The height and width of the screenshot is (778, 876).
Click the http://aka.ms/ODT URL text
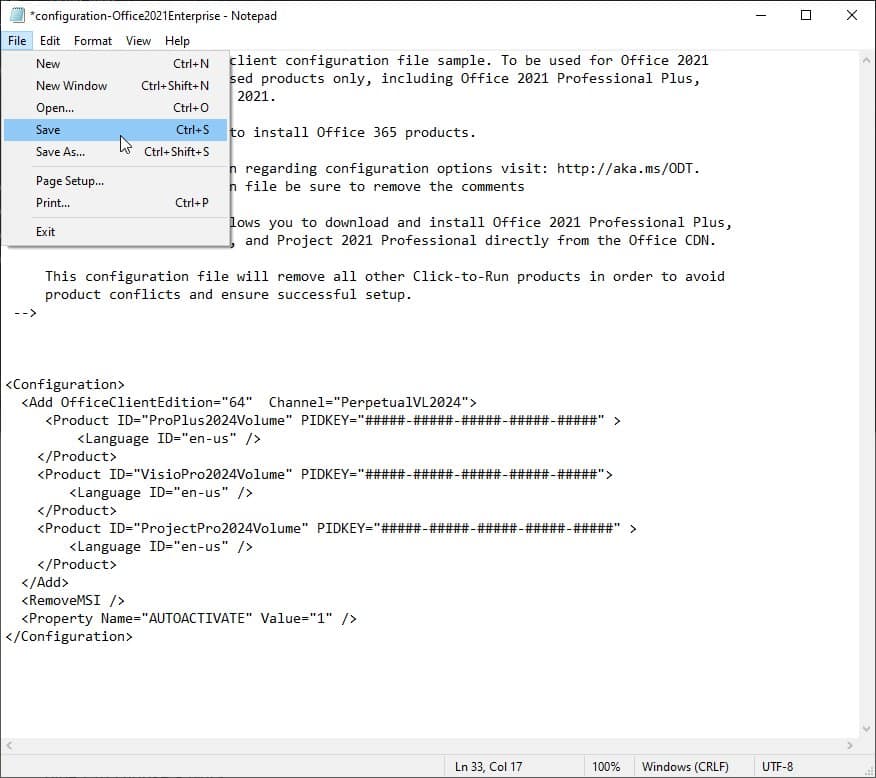[625, 168]
